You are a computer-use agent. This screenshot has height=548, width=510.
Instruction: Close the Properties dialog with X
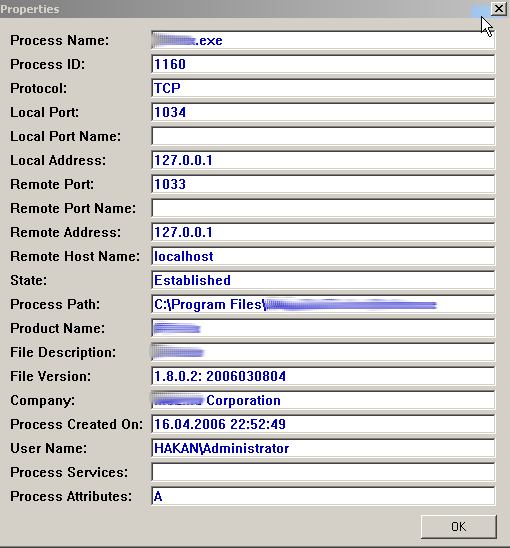pos(499,8)
